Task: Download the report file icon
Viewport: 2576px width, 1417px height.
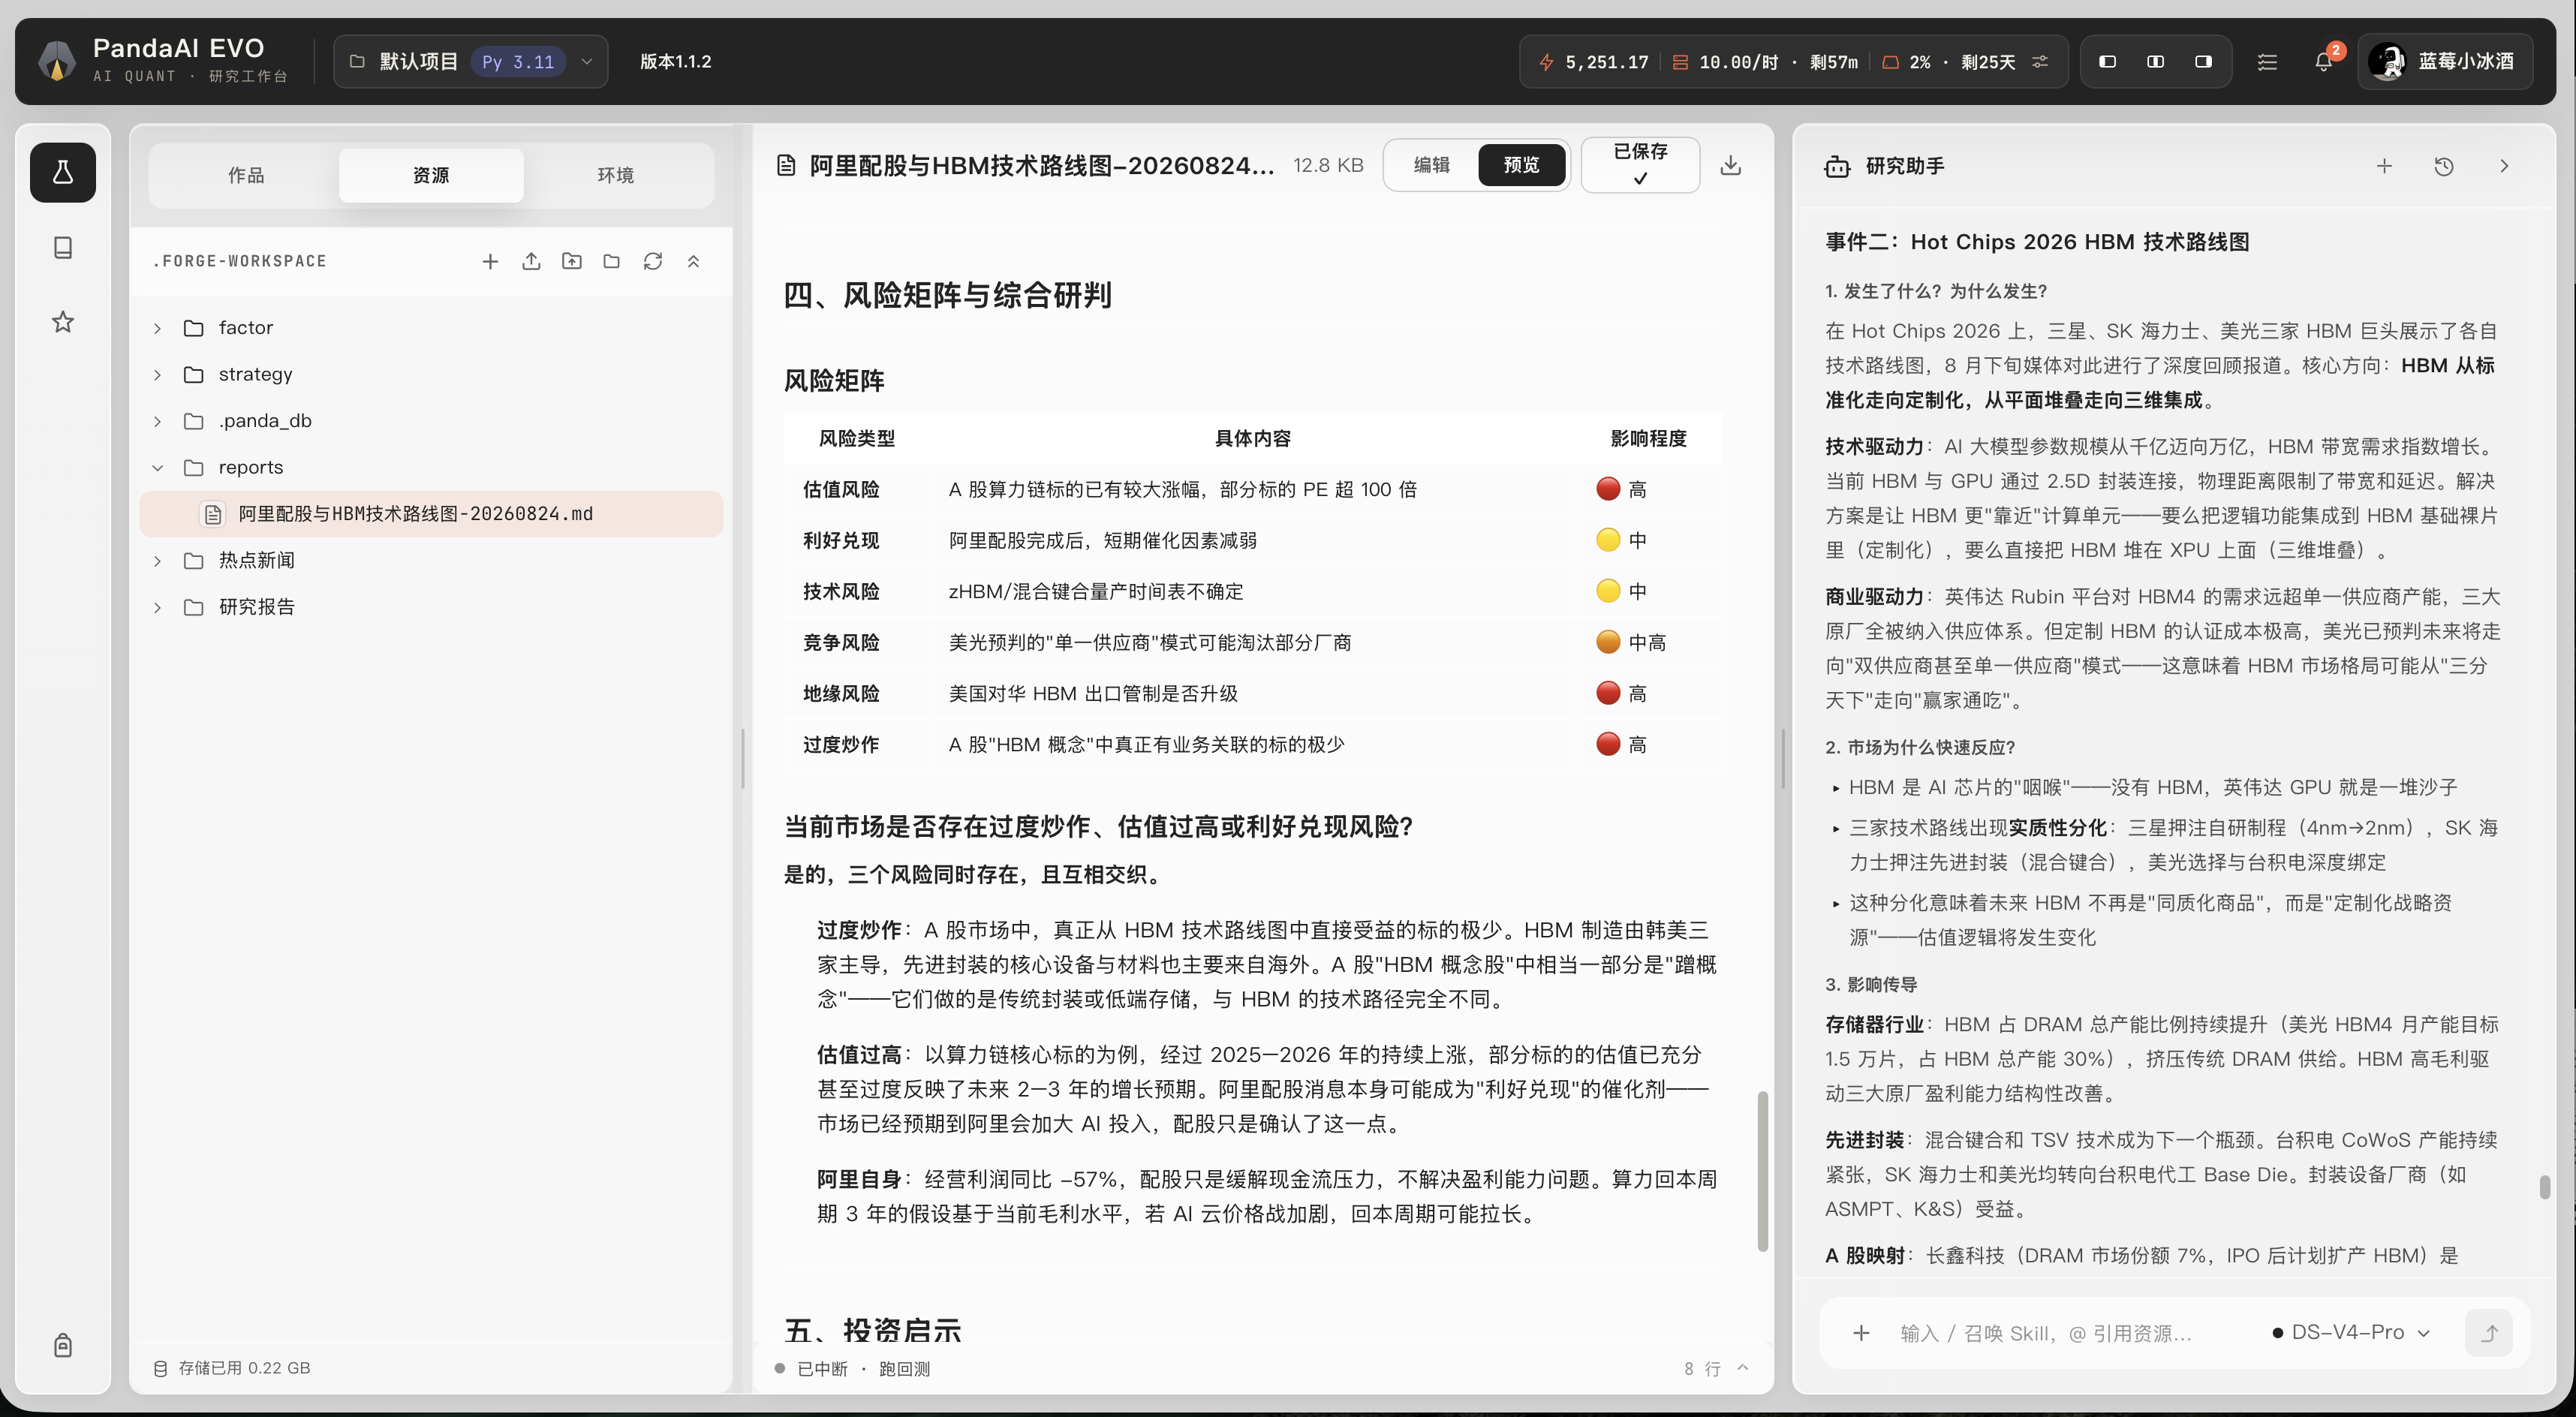Action: 1731,165
